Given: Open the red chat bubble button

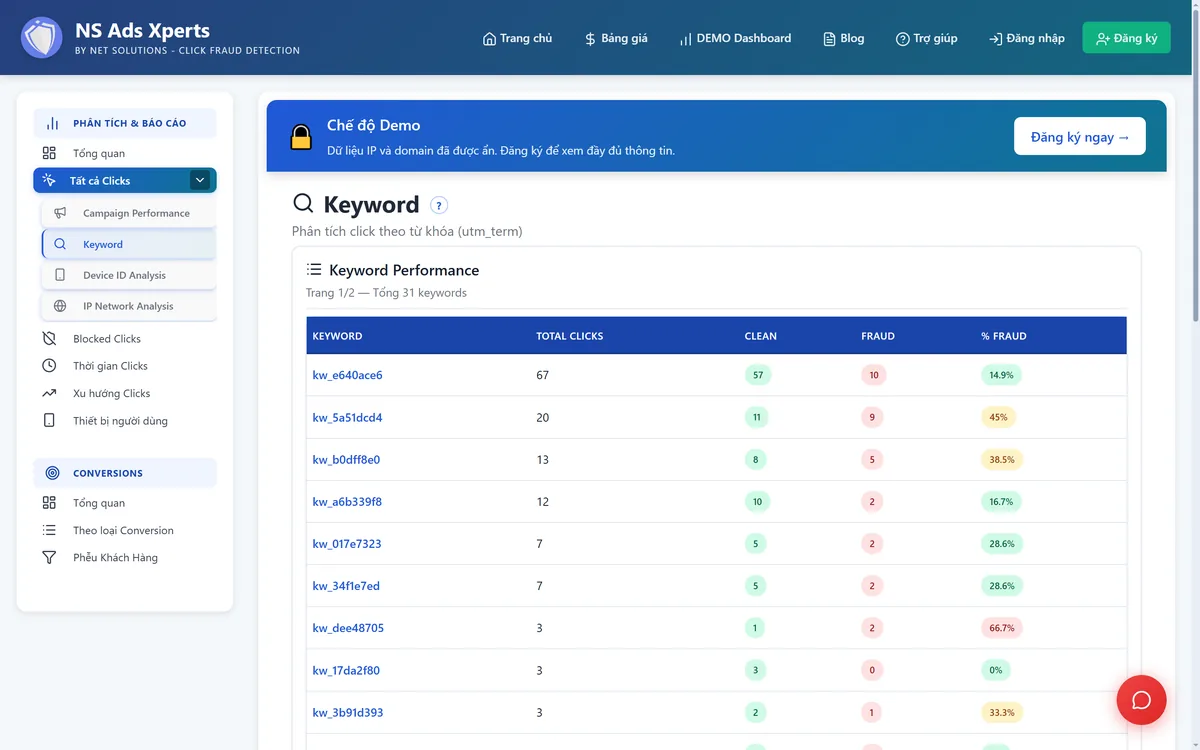Looking at the screenshot, I should click(1141, 700).
